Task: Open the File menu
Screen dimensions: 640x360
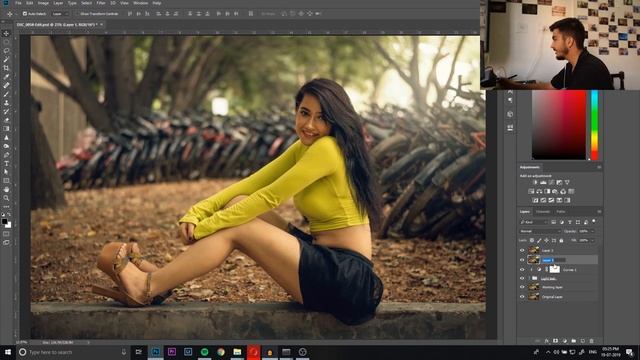Action: point(18,3)
